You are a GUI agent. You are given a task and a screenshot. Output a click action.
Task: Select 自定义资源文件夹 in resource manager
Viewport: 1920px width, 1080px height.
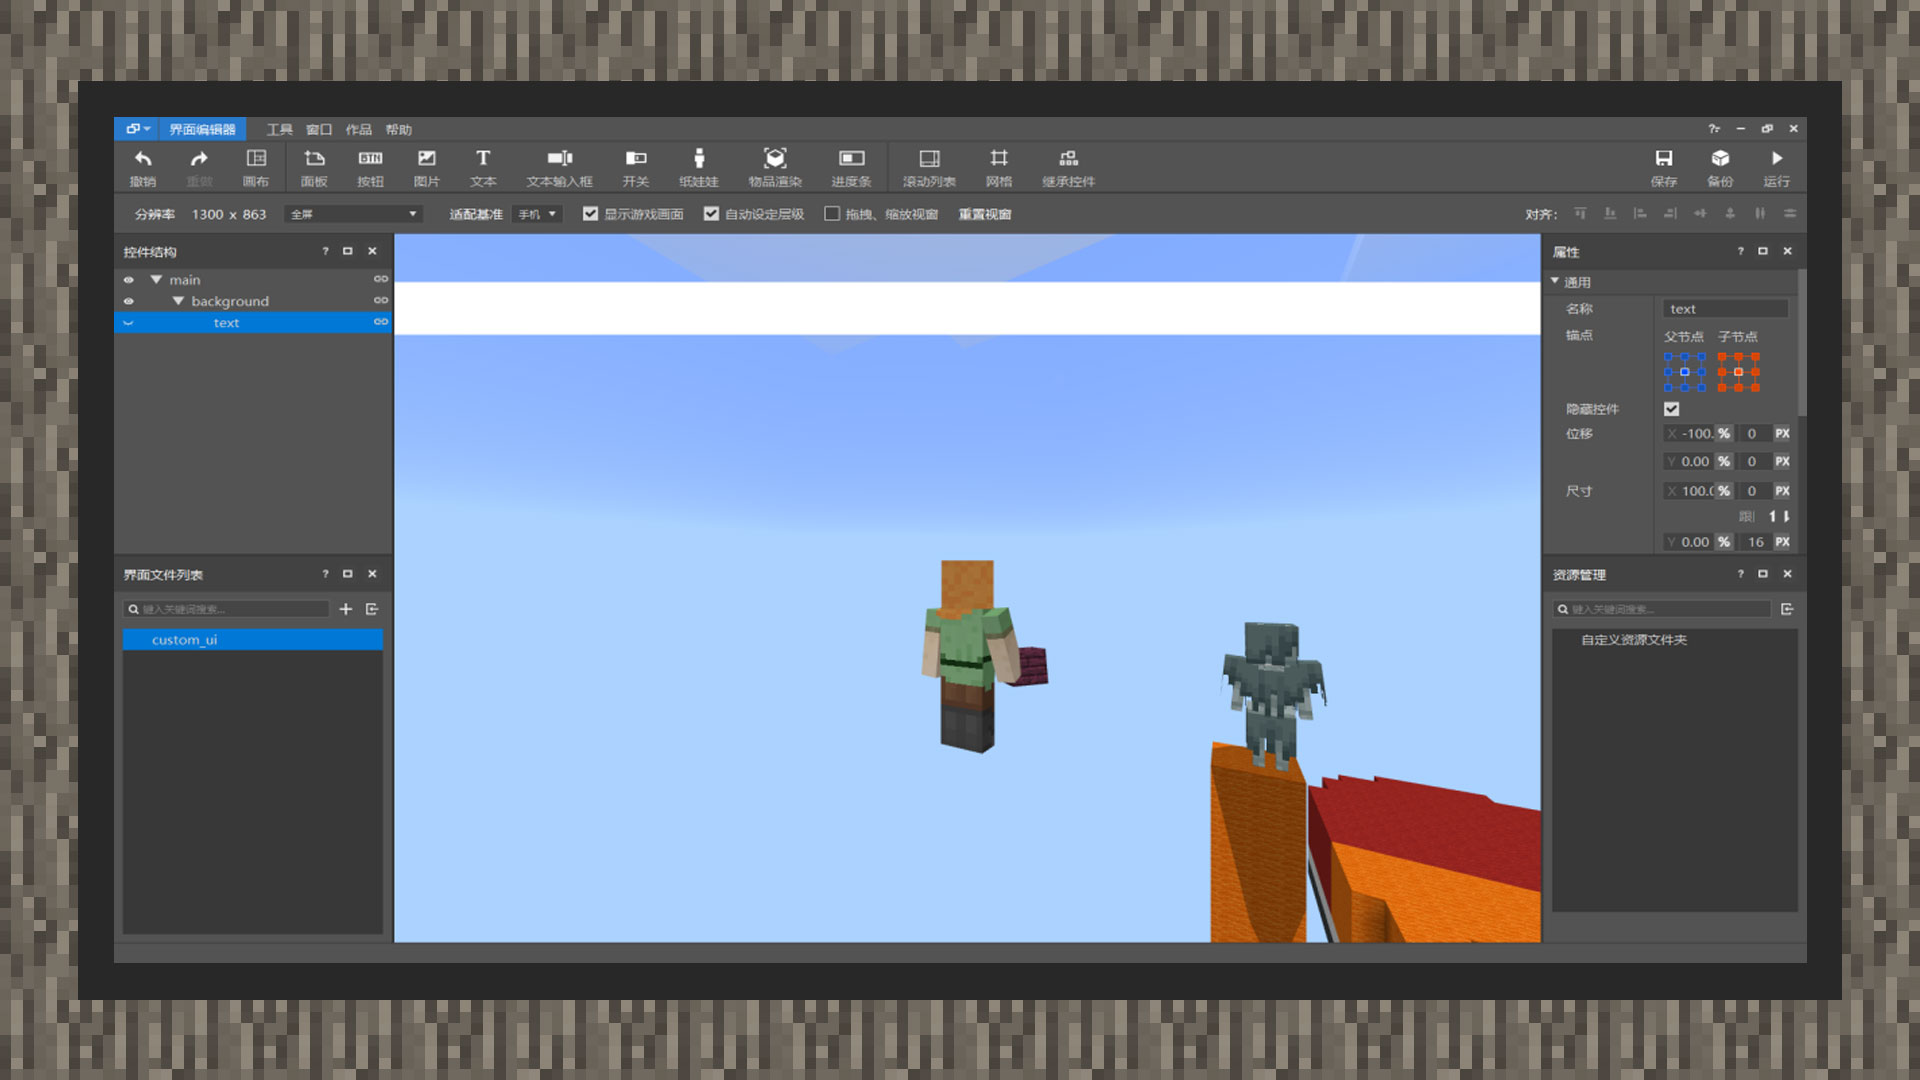[1633, 640]
